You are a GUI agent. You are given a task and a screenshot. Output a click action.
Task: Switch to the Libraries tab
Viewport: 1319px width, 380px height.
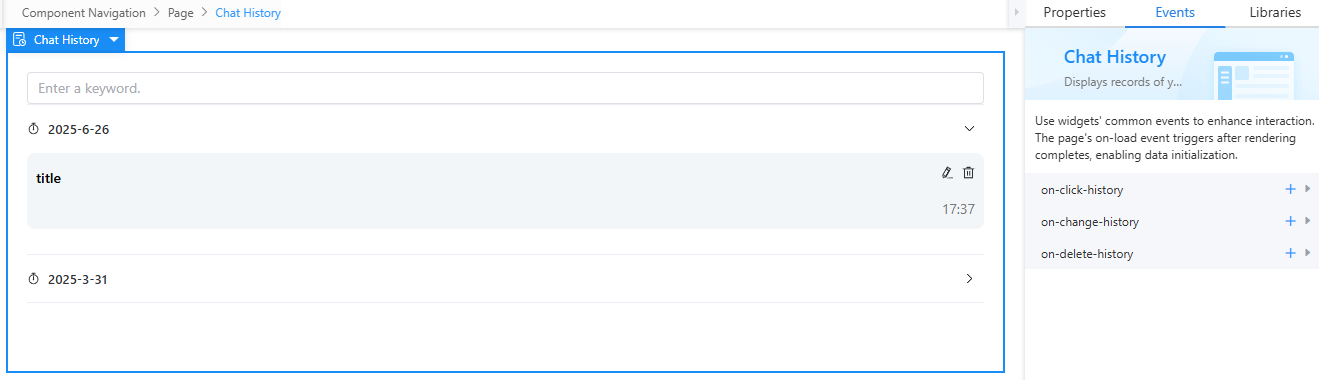click(x=1275, y=13)
